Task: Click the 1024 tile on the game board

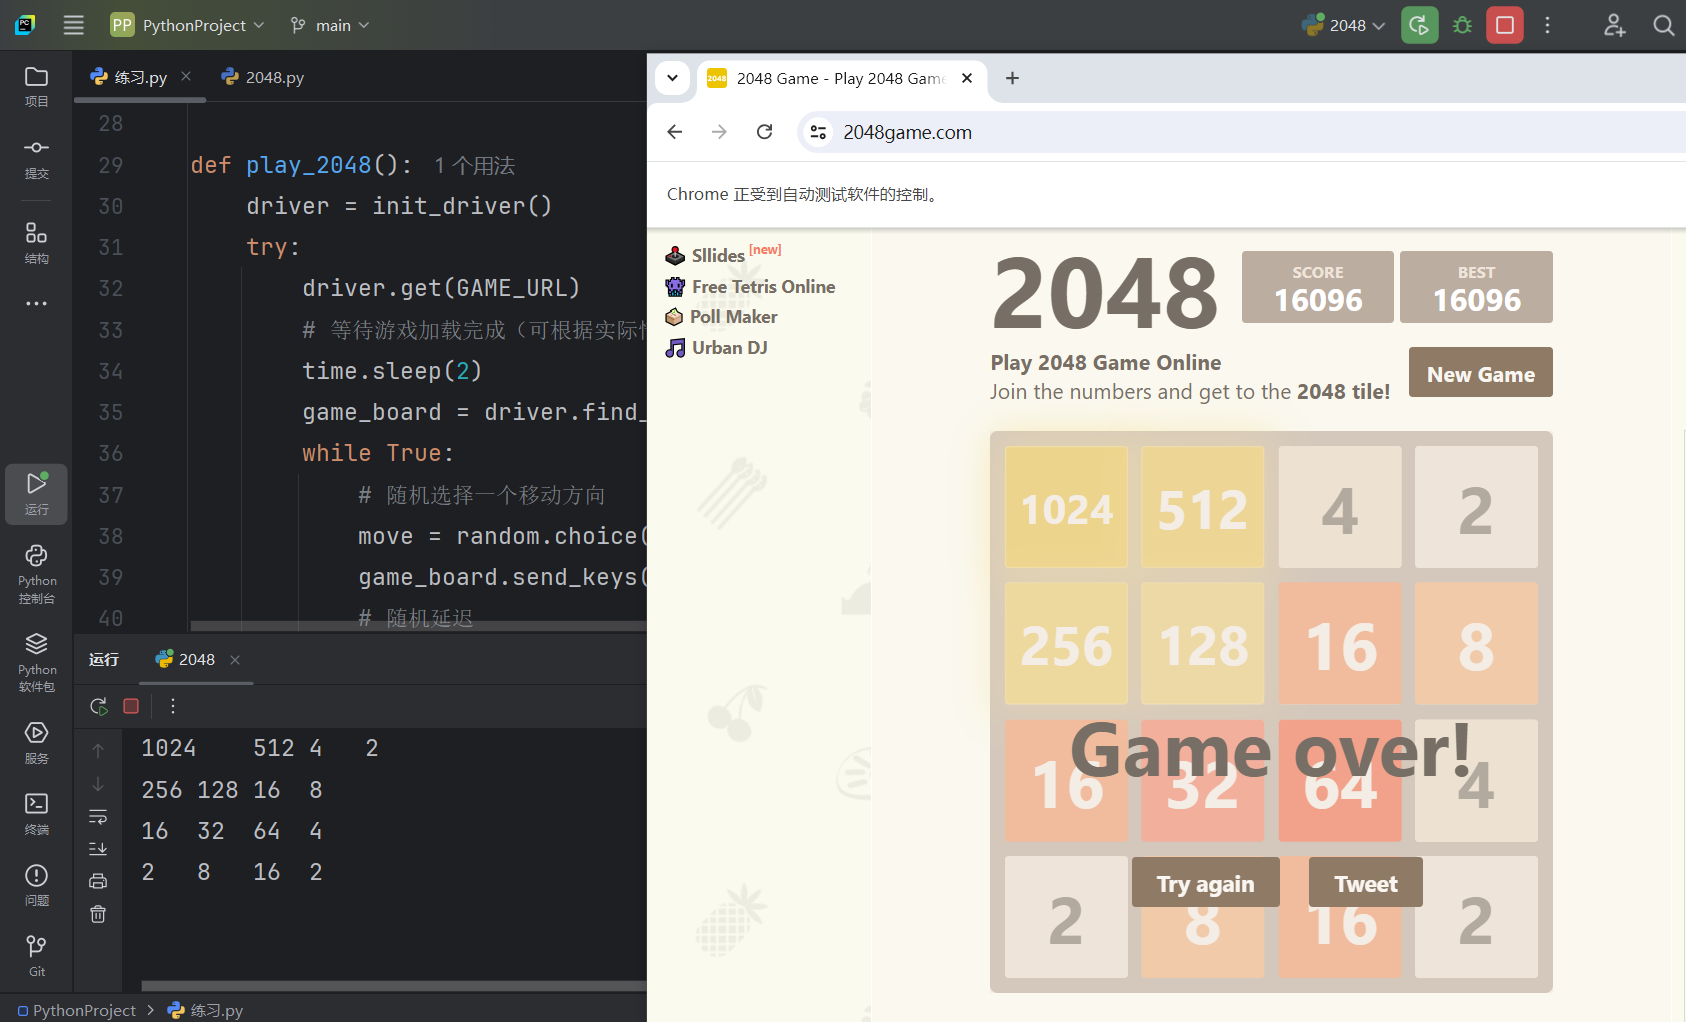Action: (x=1066, y=507)
